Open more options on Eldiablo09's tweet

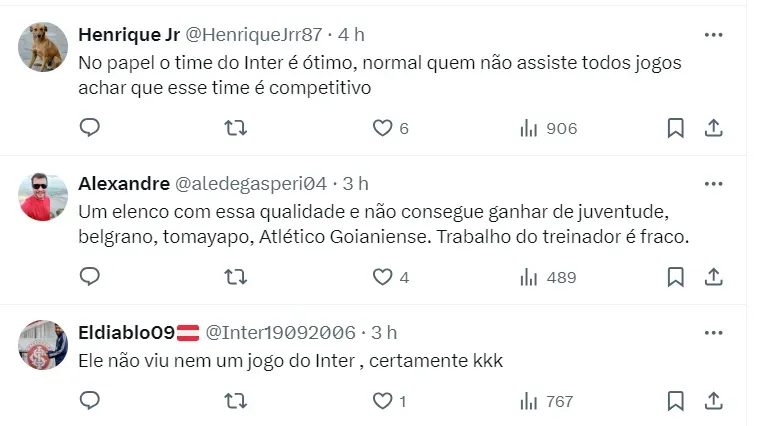(x=713, y=333)
